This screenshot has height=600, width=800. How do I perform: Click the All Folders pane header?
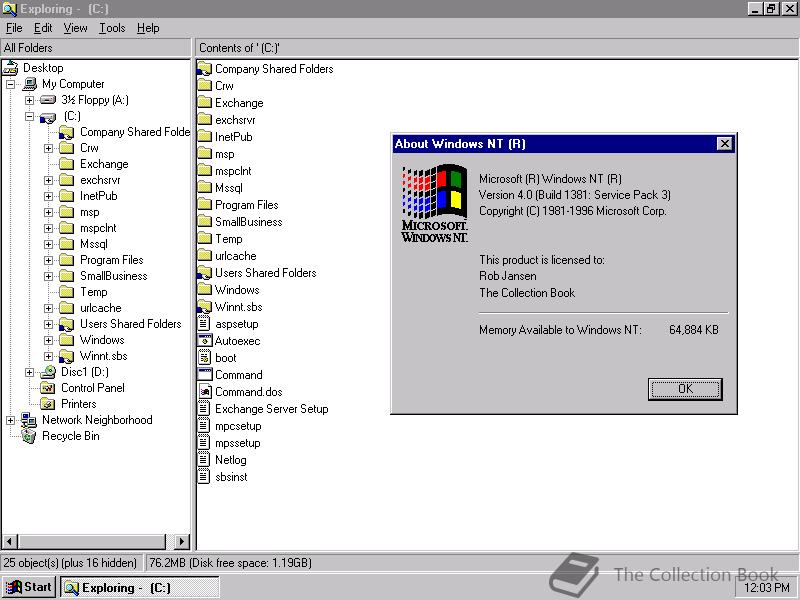96,48
